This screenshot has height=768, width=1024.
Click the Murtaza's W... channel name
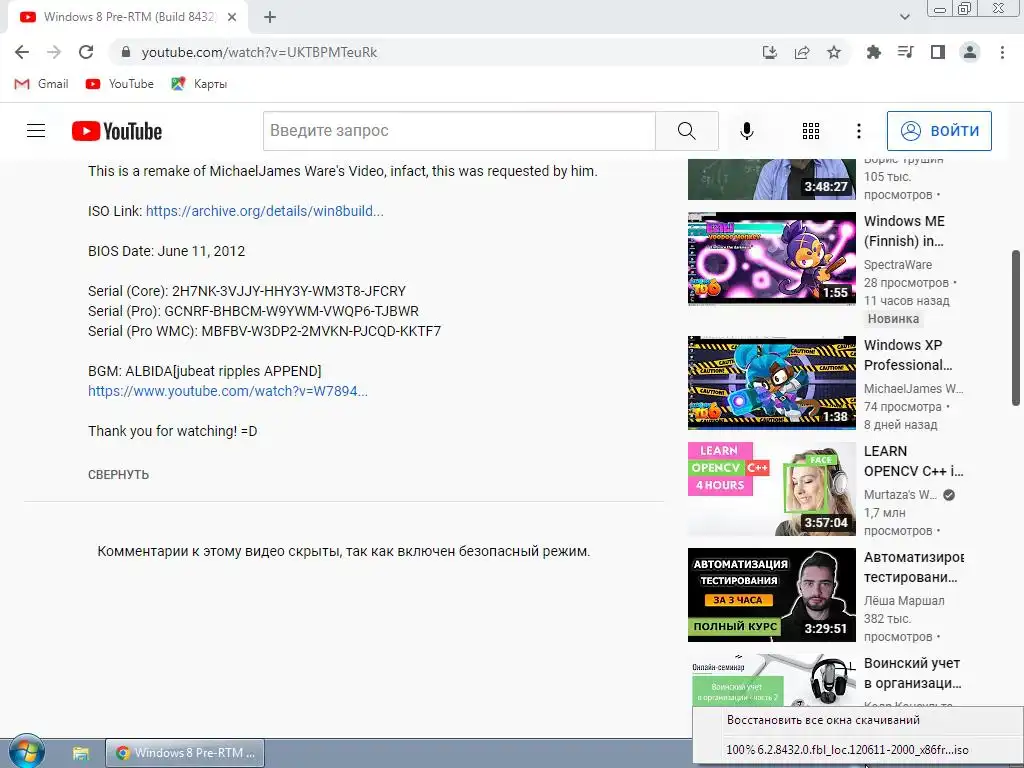(x=901, y=494)
